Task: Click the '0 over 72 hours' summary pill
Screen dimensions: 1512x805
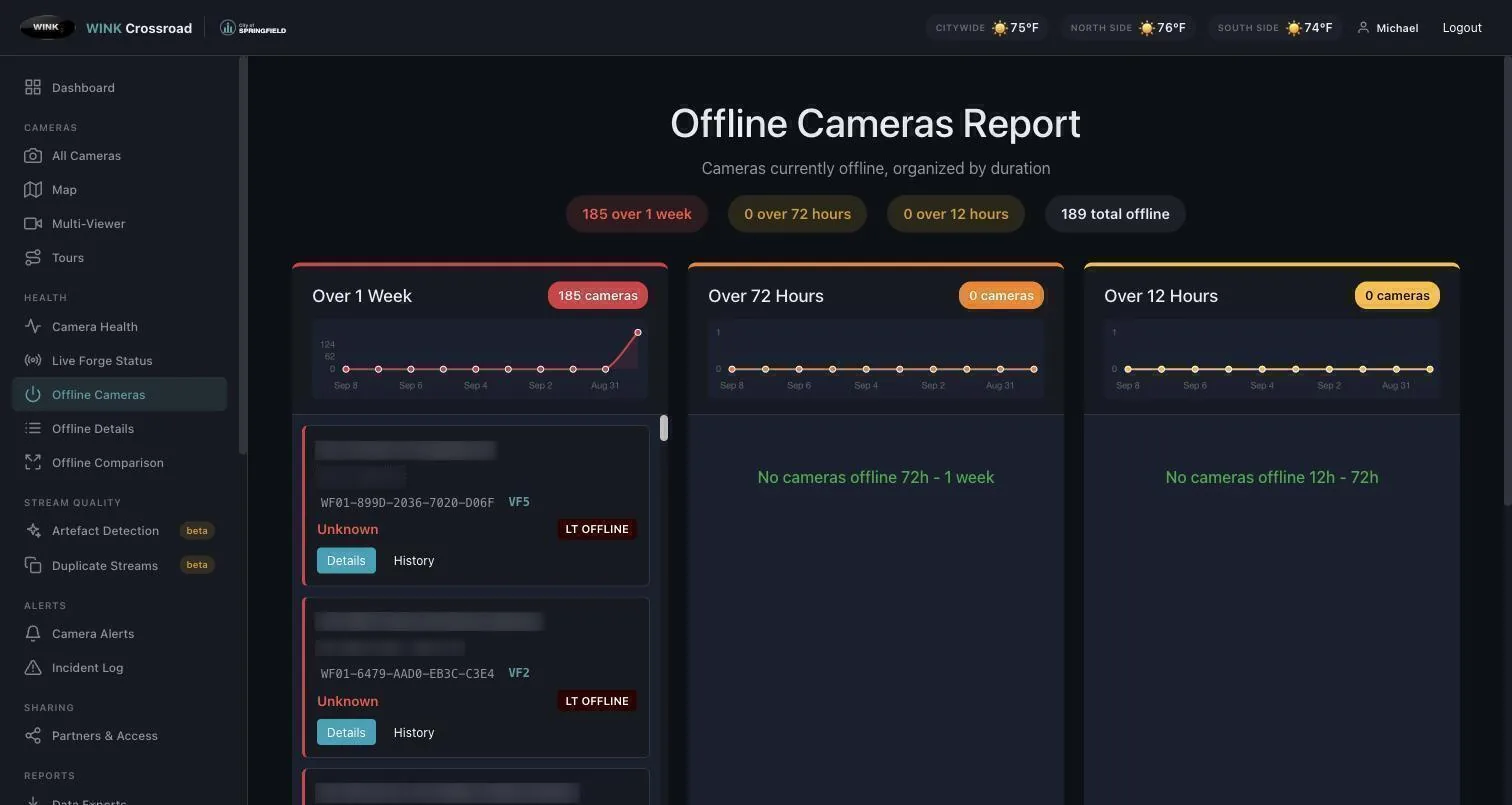Action: point(797,214)
